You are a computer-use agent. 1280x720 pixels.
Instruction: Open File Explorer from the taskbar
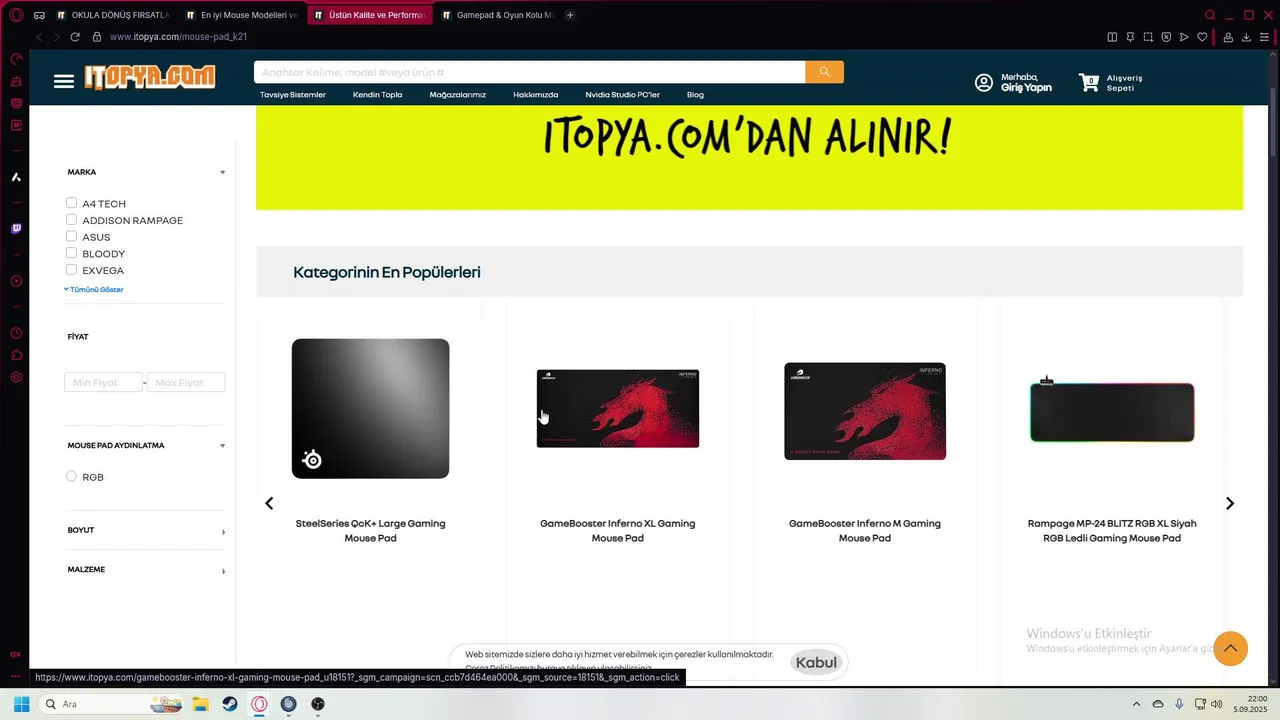point(200,704)
